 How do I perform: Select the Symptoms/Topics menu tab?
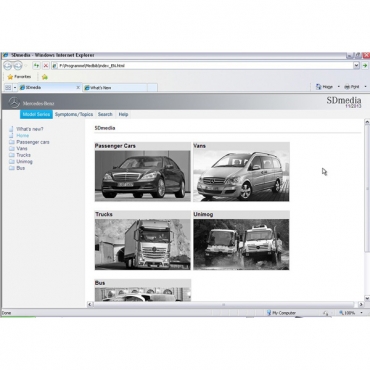pos(74,114)
